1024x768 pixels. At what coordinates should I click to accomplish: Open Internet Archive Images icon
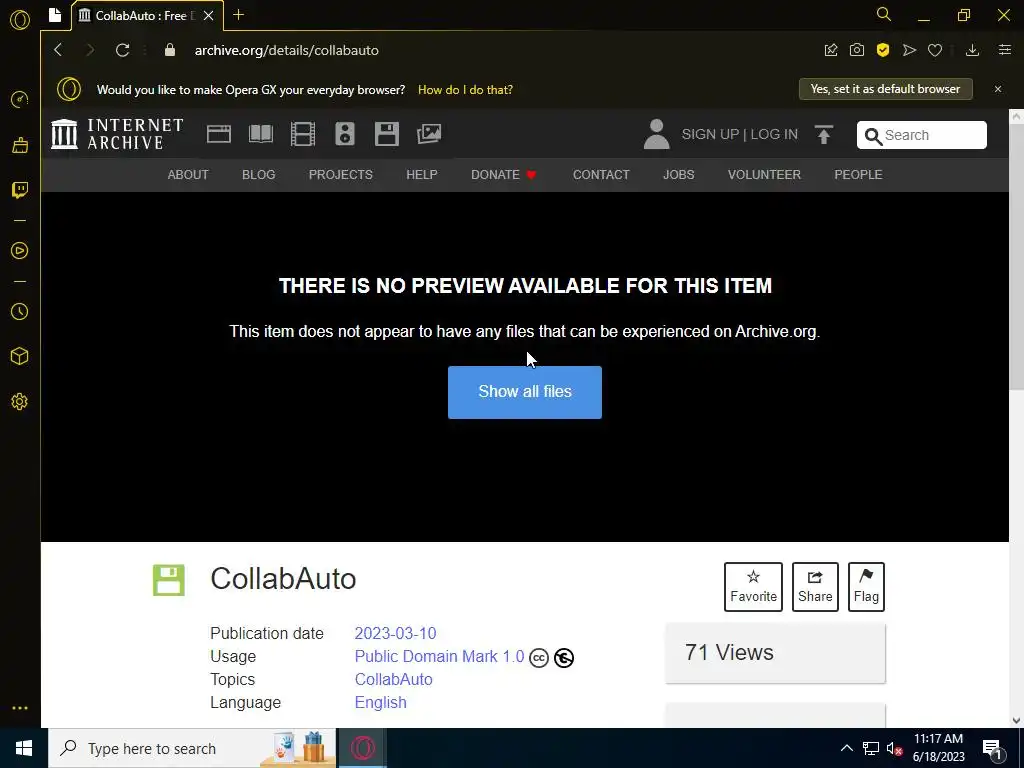point(429,135)
